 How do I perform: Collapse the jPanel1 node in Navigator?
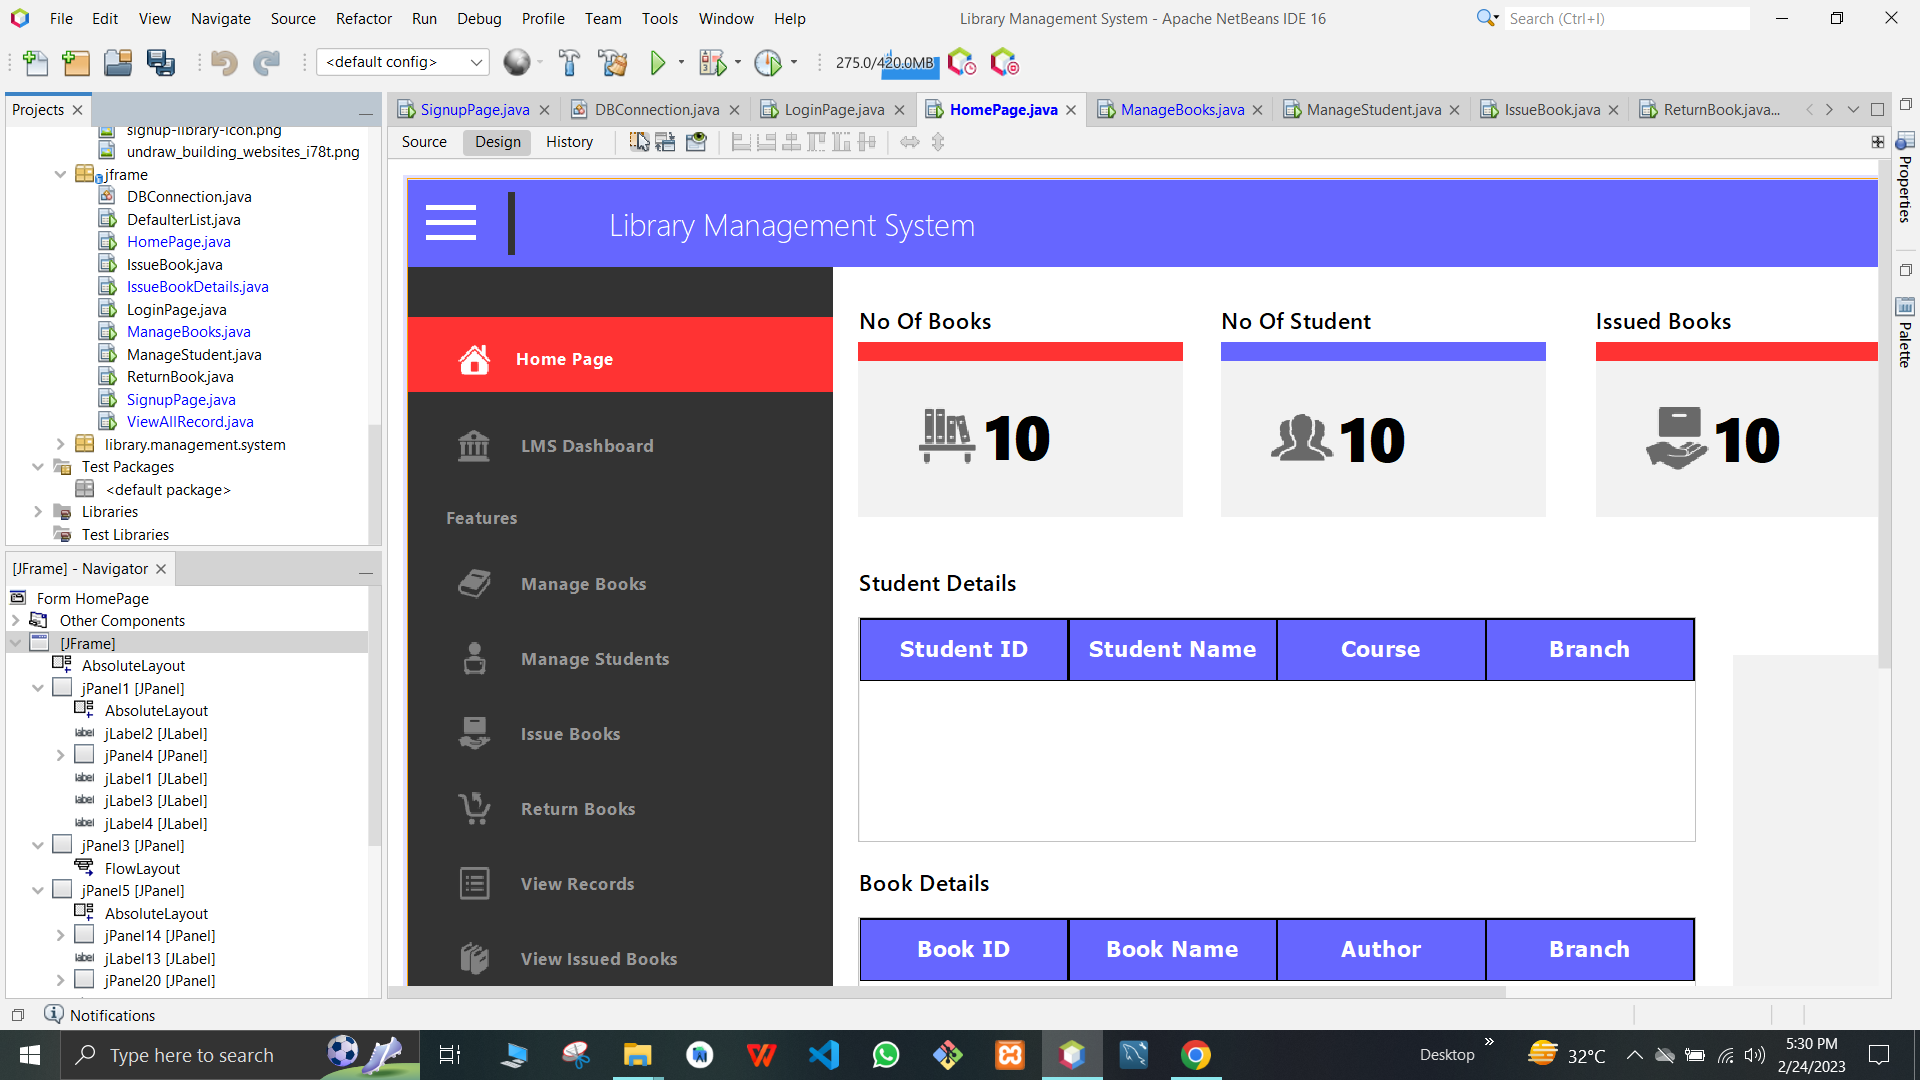tap(38, 688)
